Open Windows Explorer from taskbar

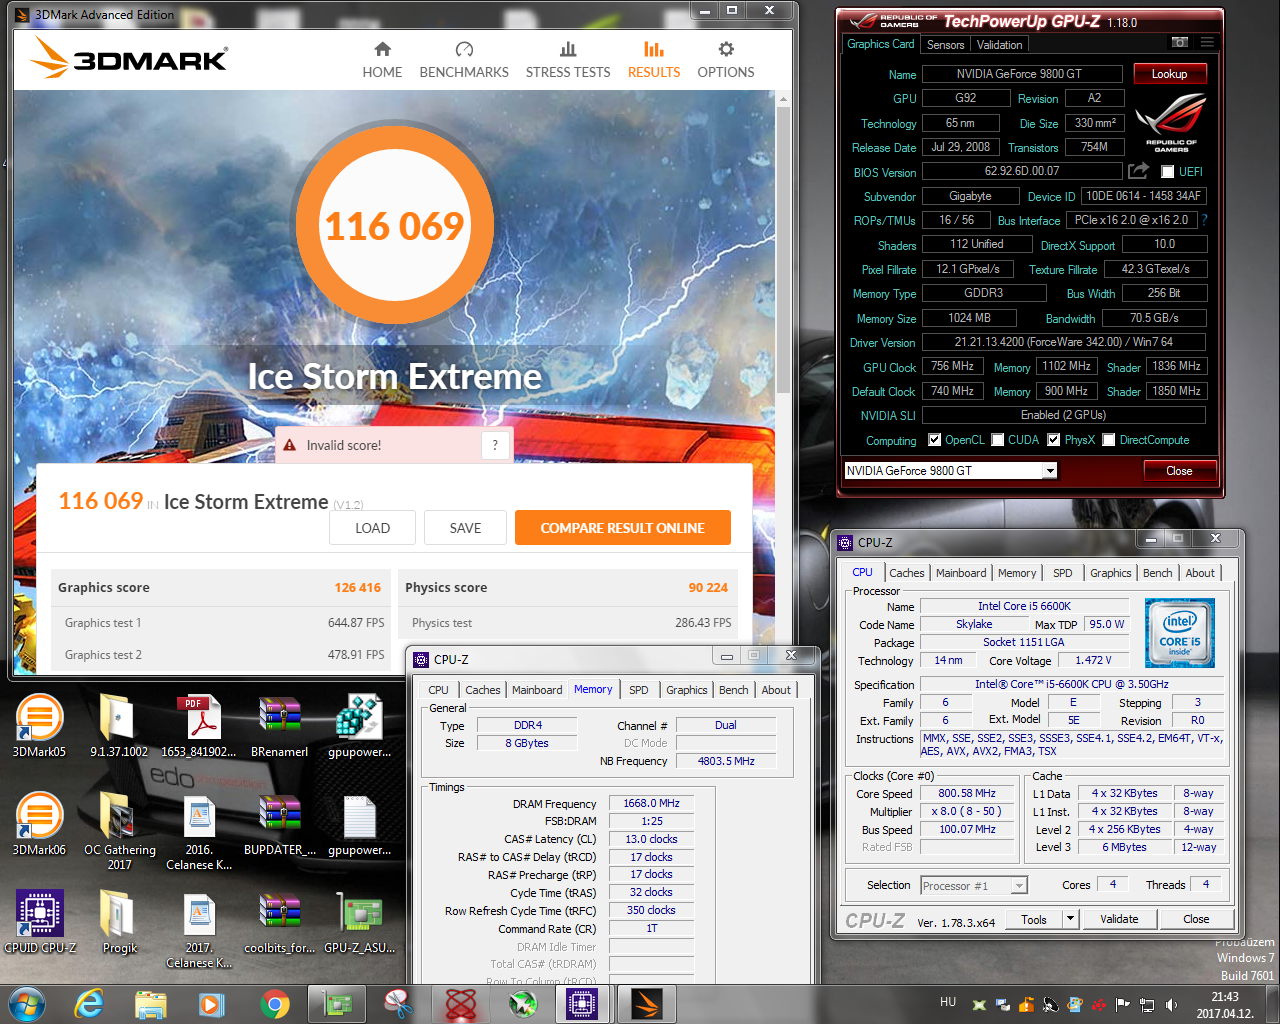[x=150, y=1003]
